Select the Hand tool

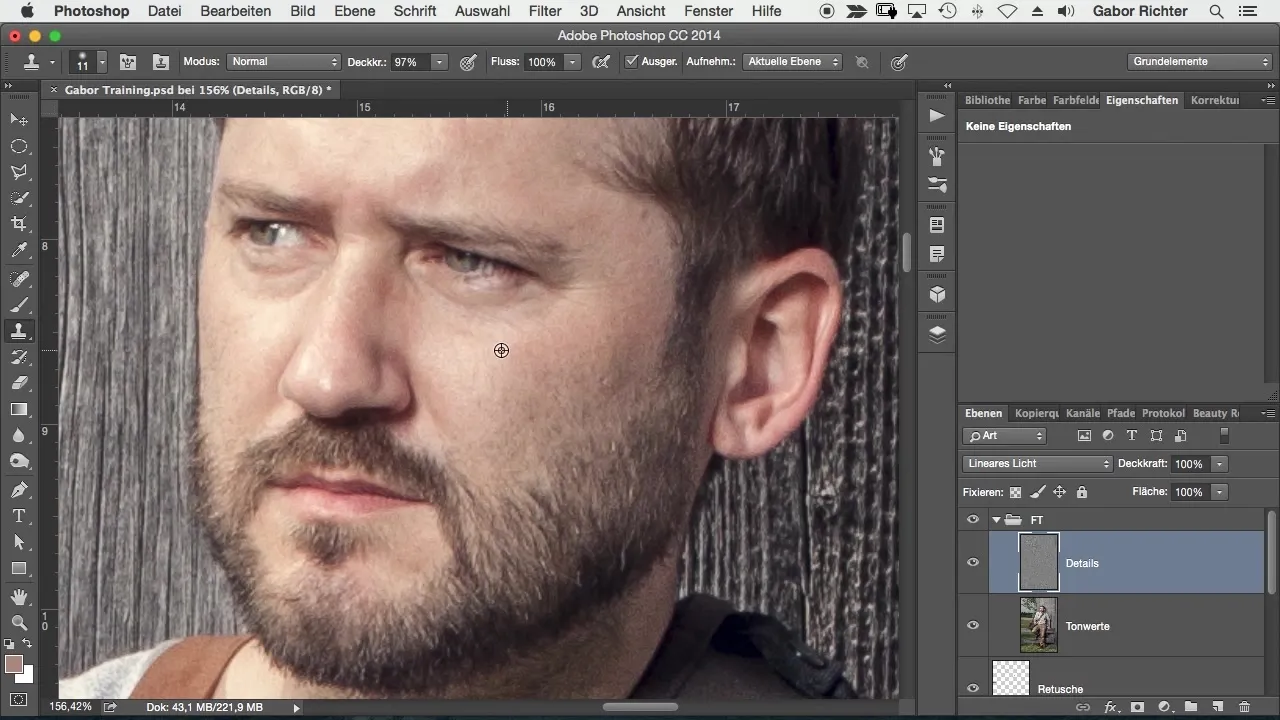click(19, 597)
